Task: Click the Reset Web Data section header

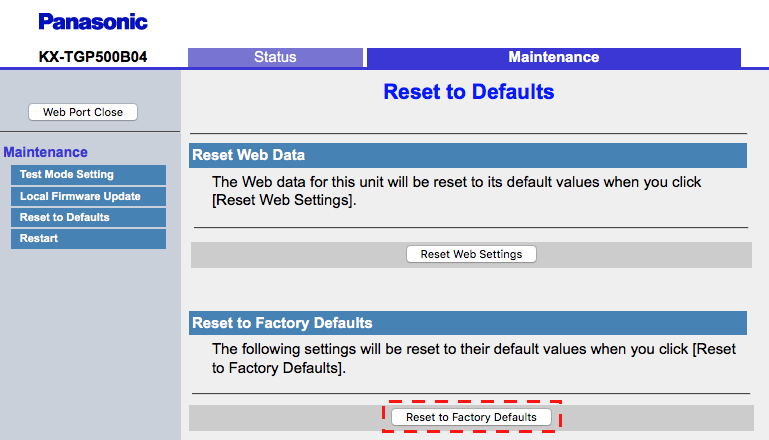Action: pyautogui.click(x=468, y=155)
